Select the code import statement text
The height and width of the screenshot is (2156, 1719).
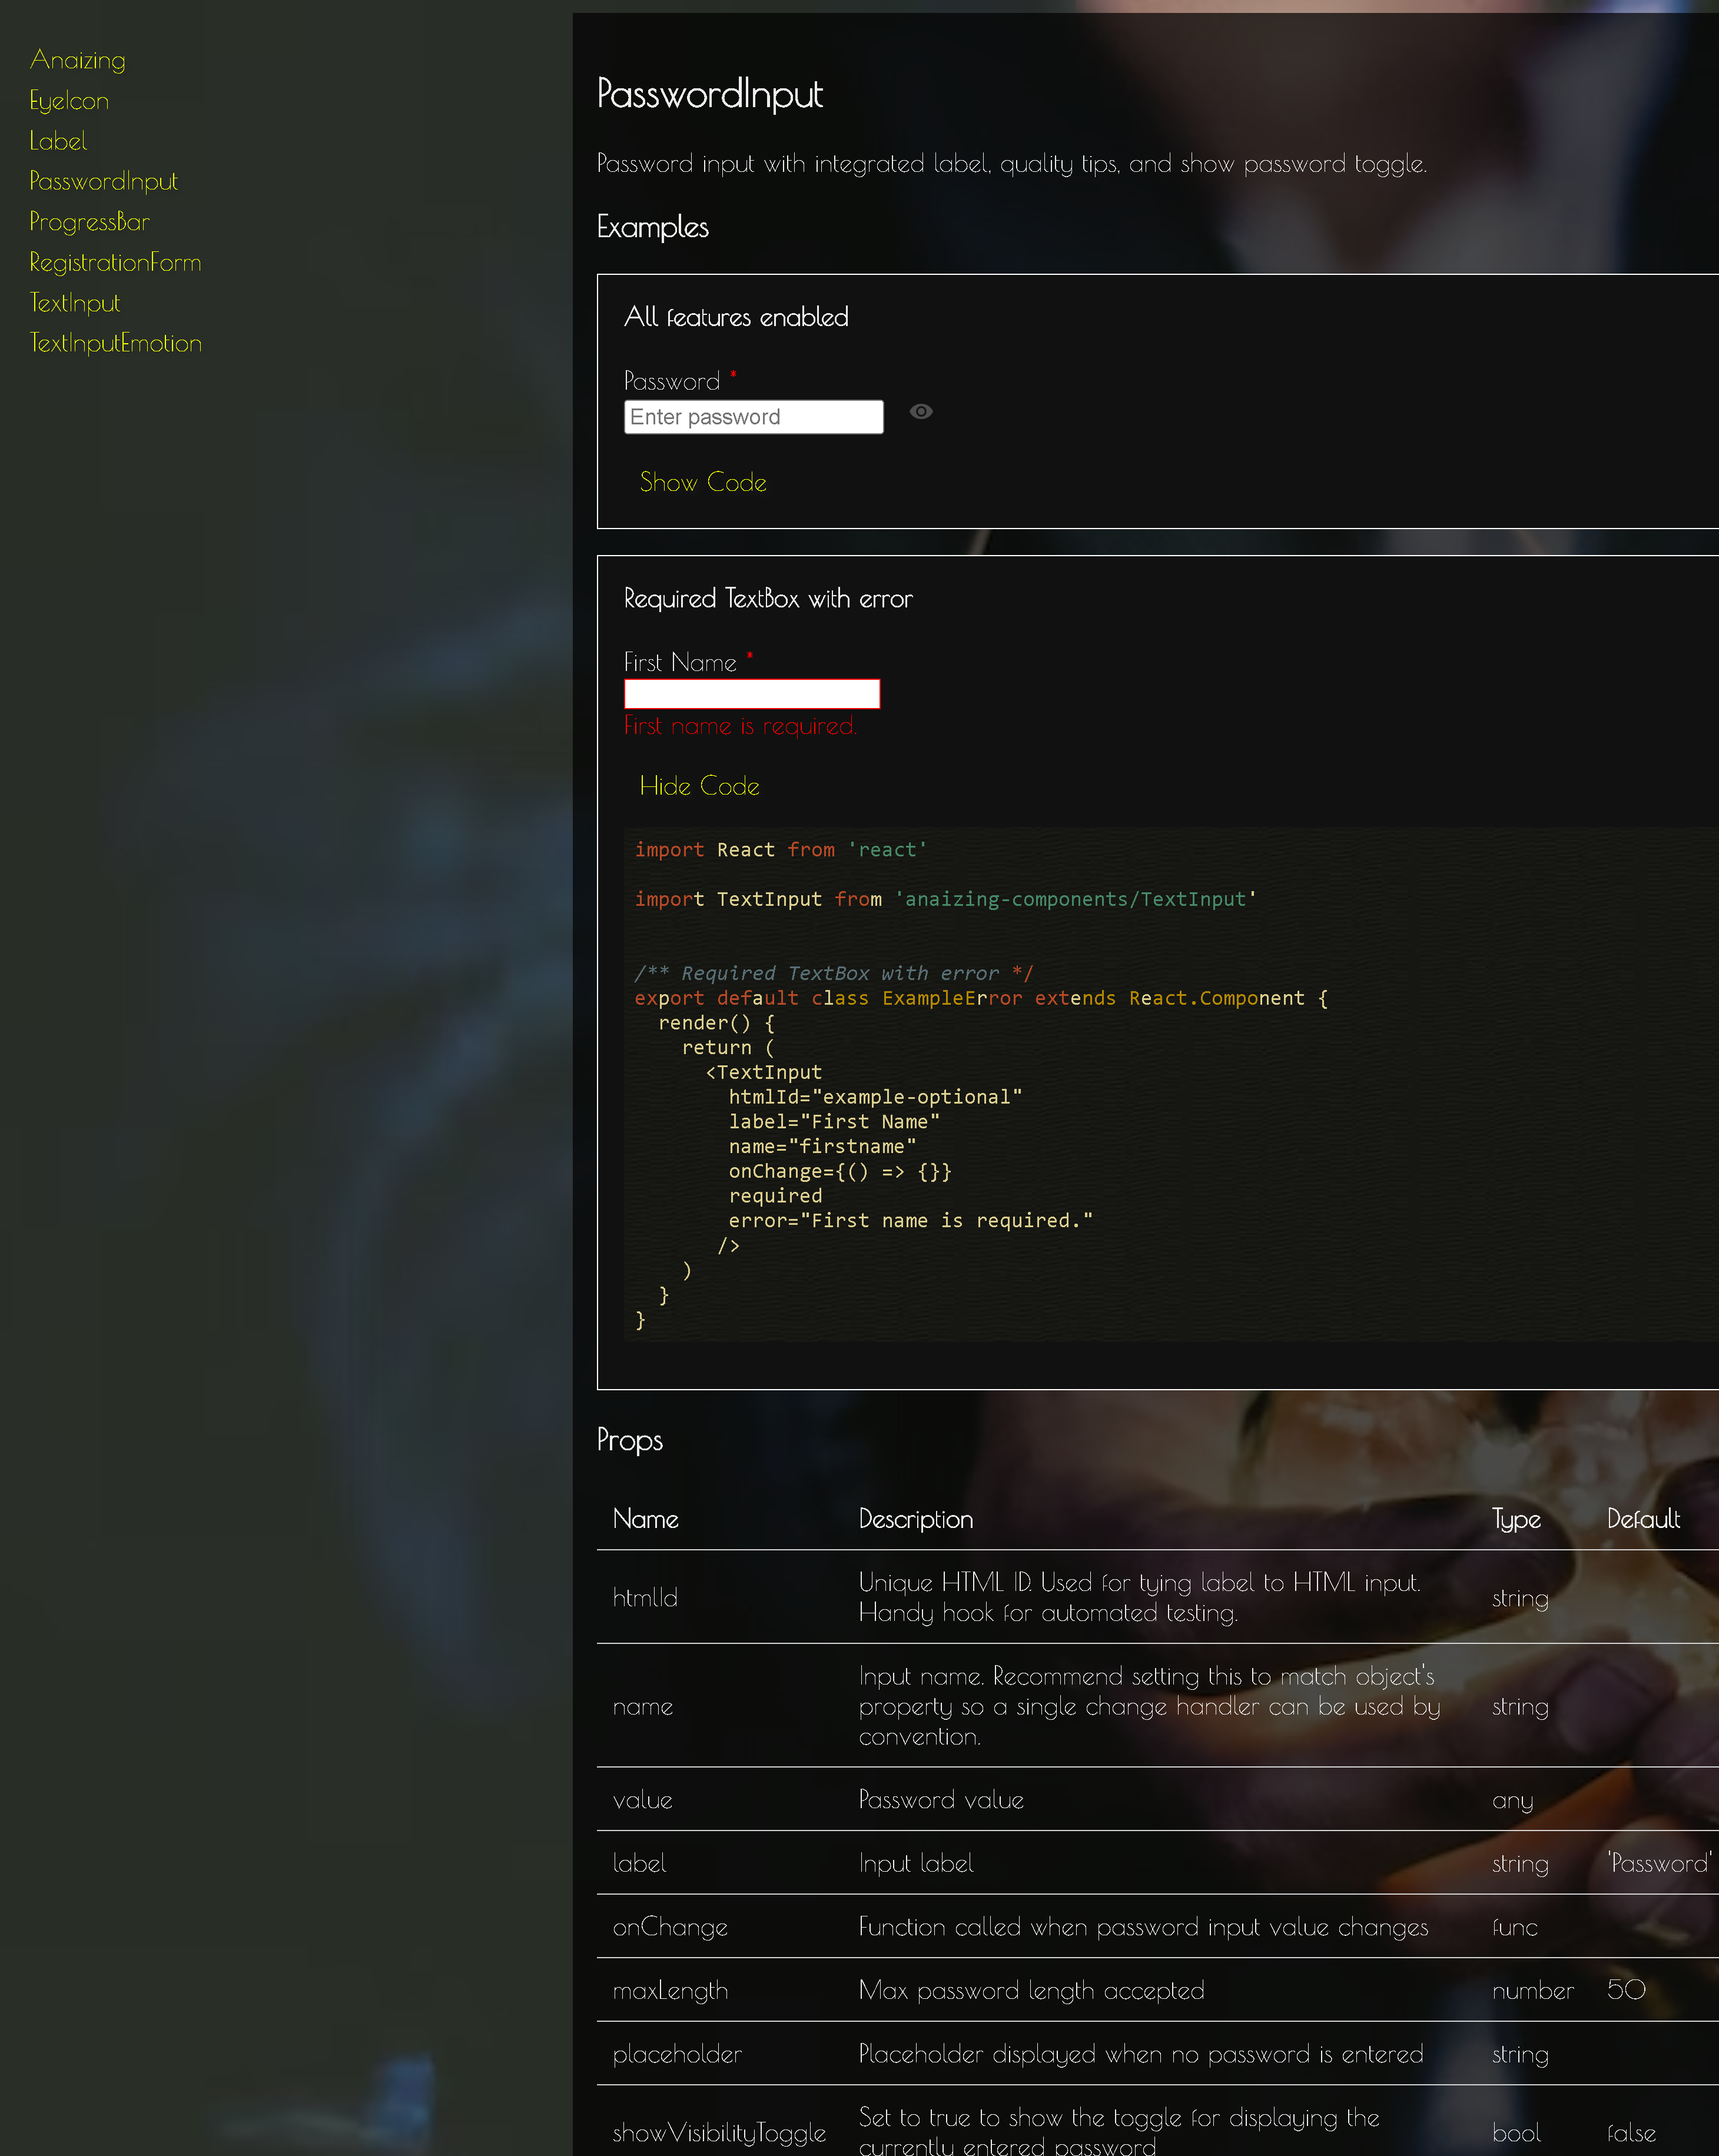779,849
